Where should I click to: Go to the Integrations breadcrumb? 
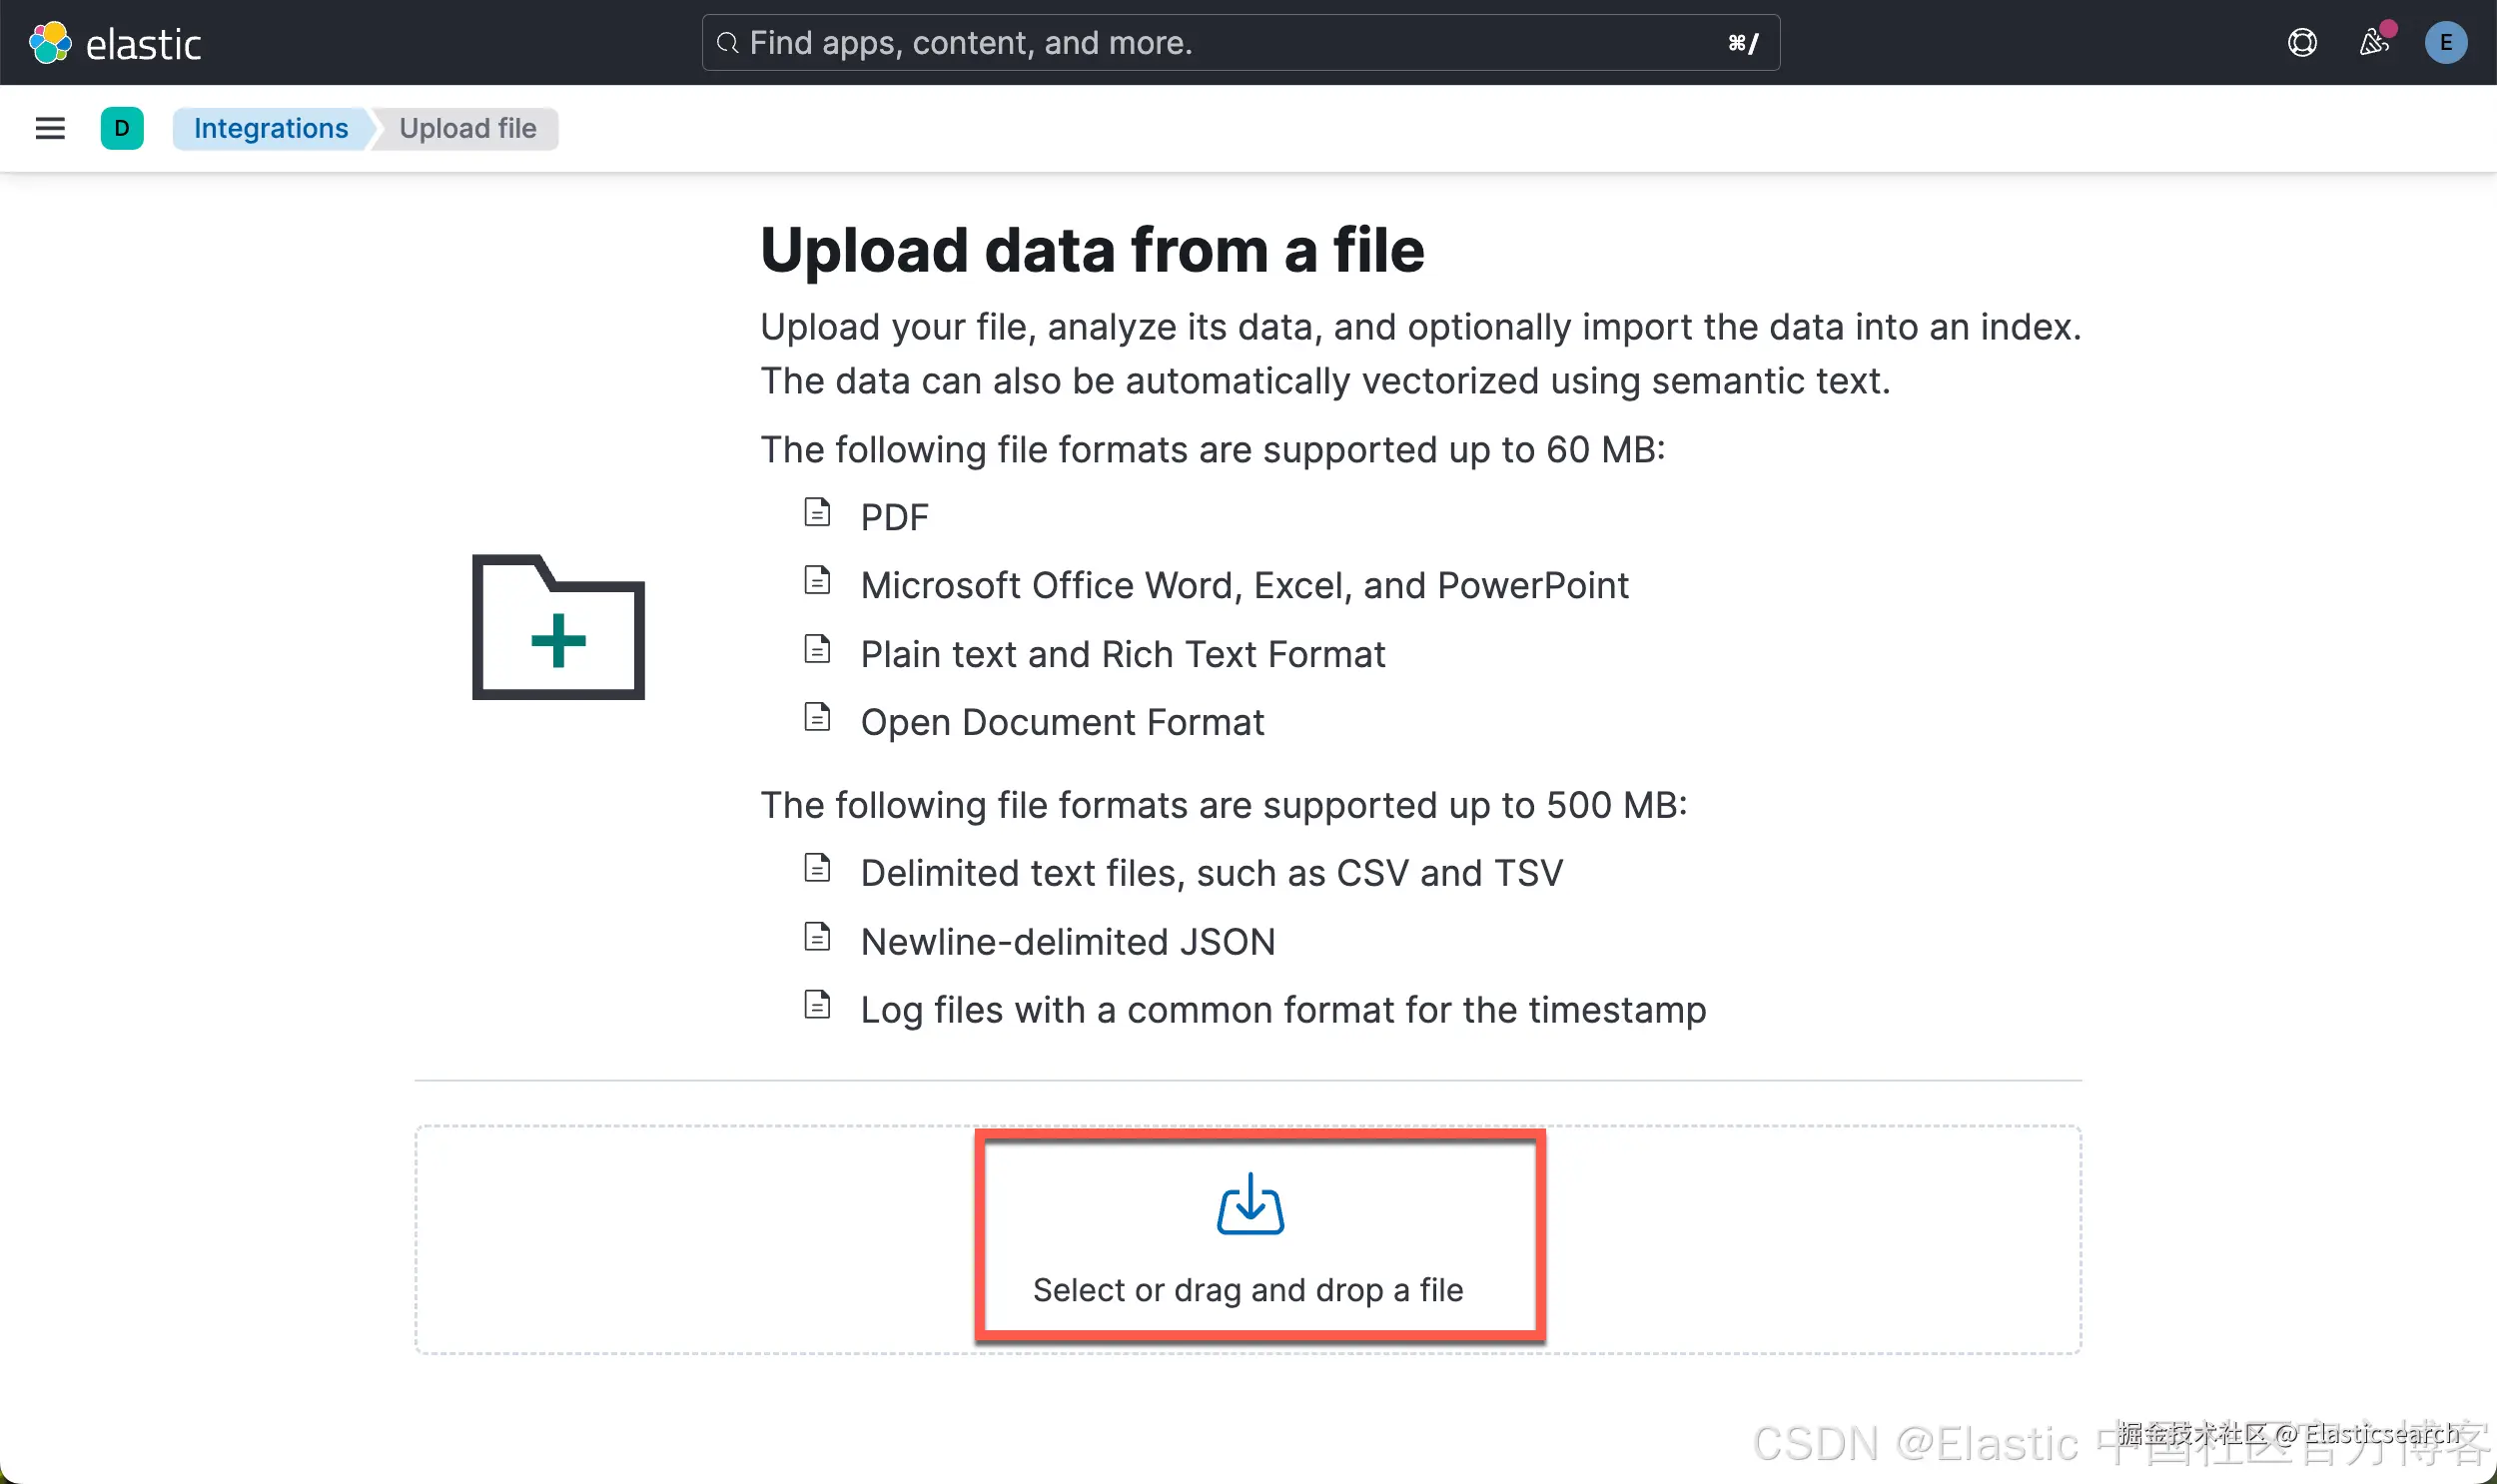pyautogui.click(x=271, y=128)
